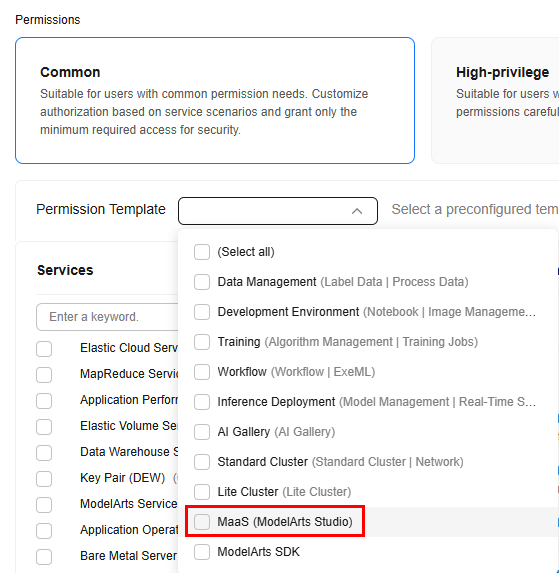The image size is (559, 573).
Task: Tick the AI Gallery checkbox
Action: 202,432
